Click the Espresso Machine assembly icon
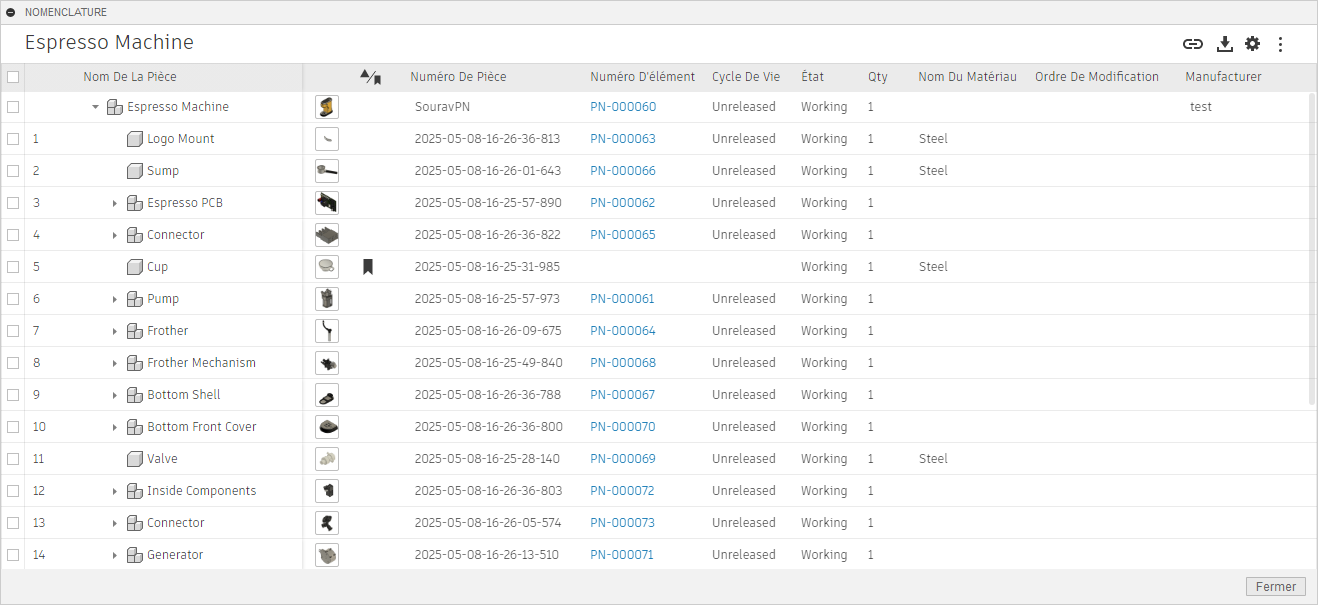This screenshot has height=605, width=1318. (114, 107)
